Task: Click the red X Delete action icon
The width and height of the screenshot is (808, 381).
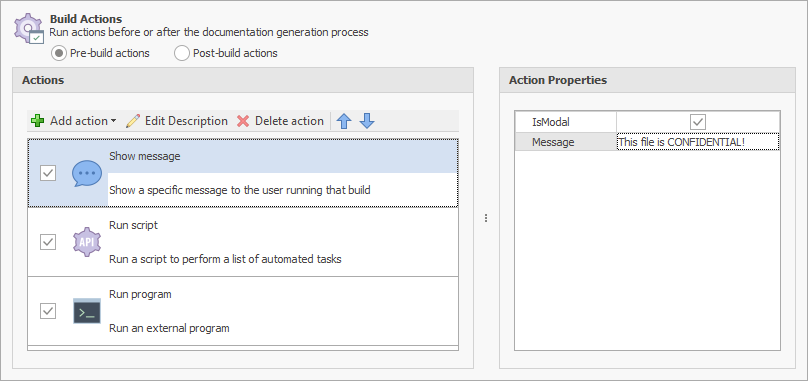Action: (x=243, y=121)
